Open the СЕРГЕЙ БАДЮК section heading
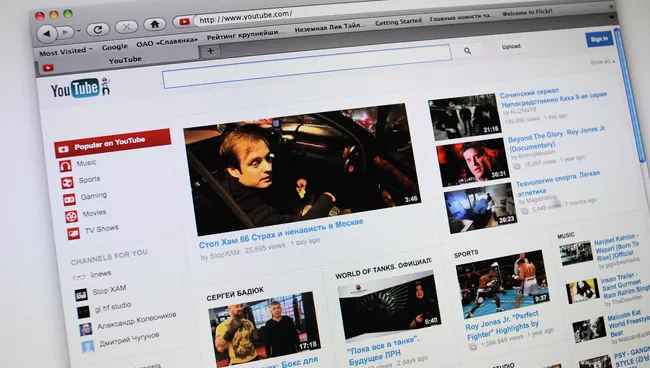 click(235, 294)
